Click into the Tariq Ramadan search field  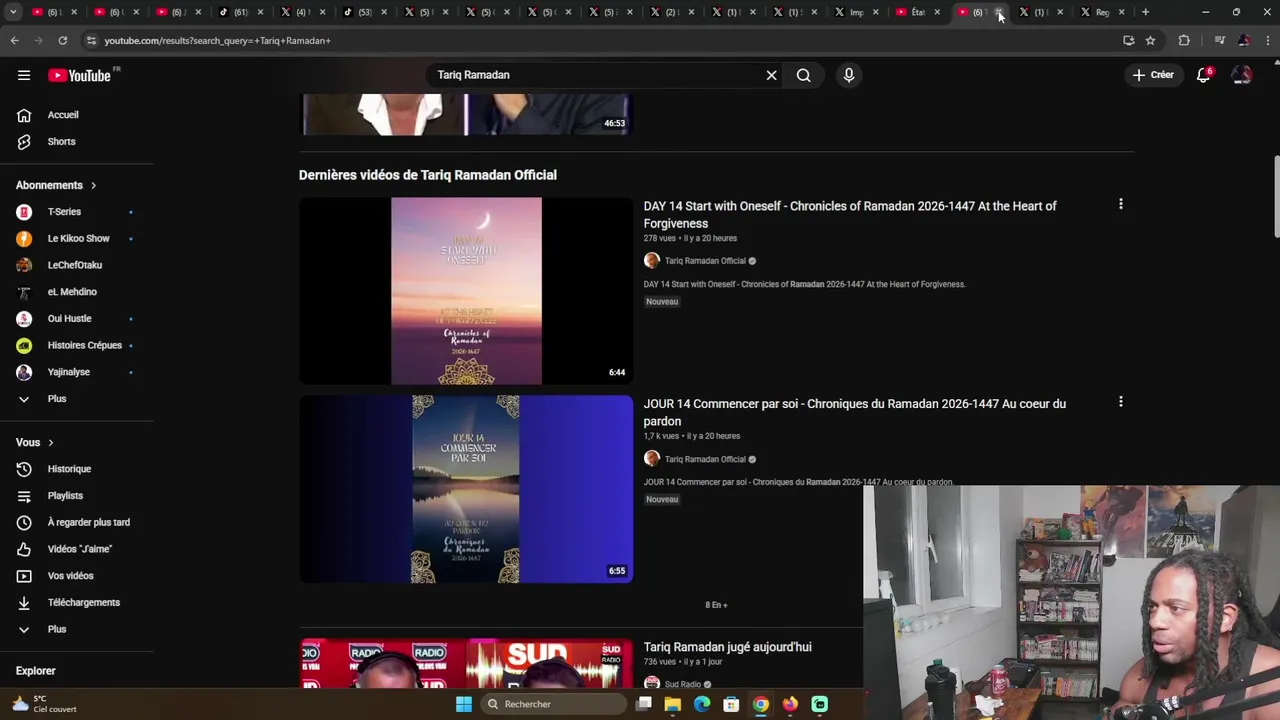click(x=595, y=75)
